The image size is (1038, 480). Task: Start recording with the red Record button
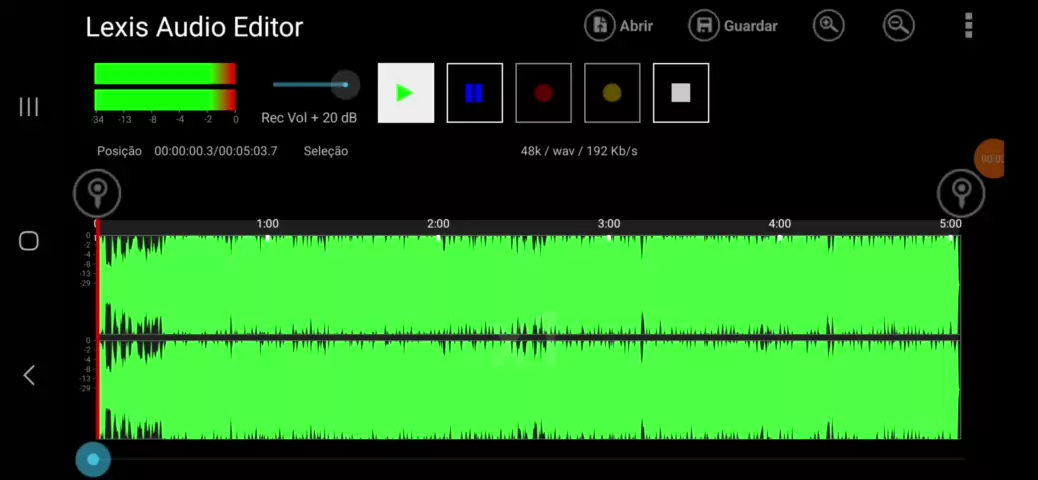click(543, 93)
